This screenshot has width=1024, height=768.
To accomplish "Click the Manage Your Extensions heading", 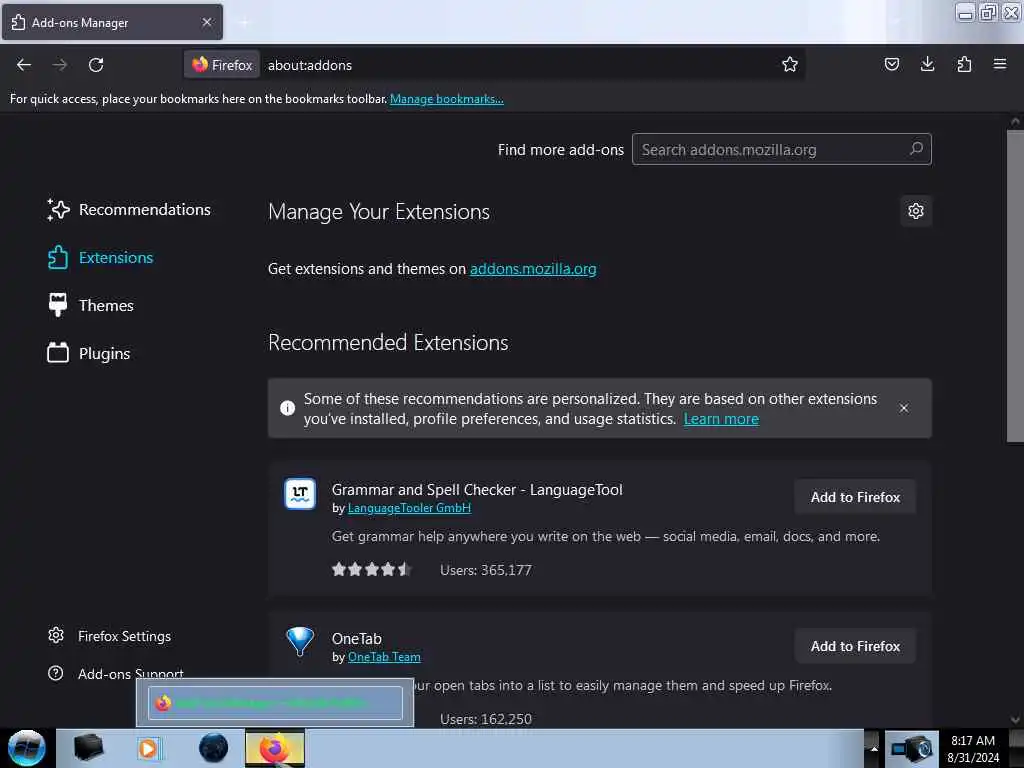I will coord(379,212).
